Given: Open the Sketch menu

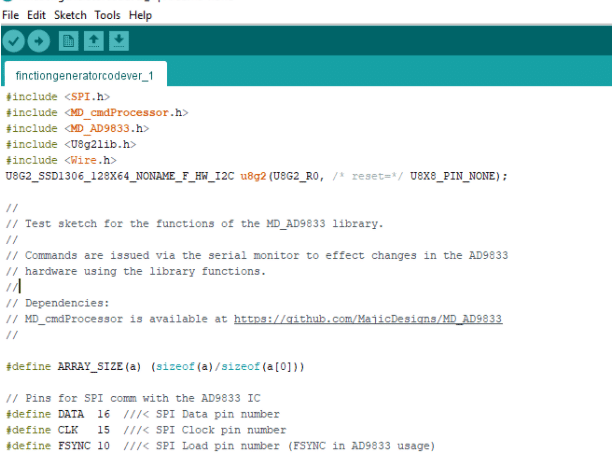Looking at the screenshot, I should pos(70,15).
